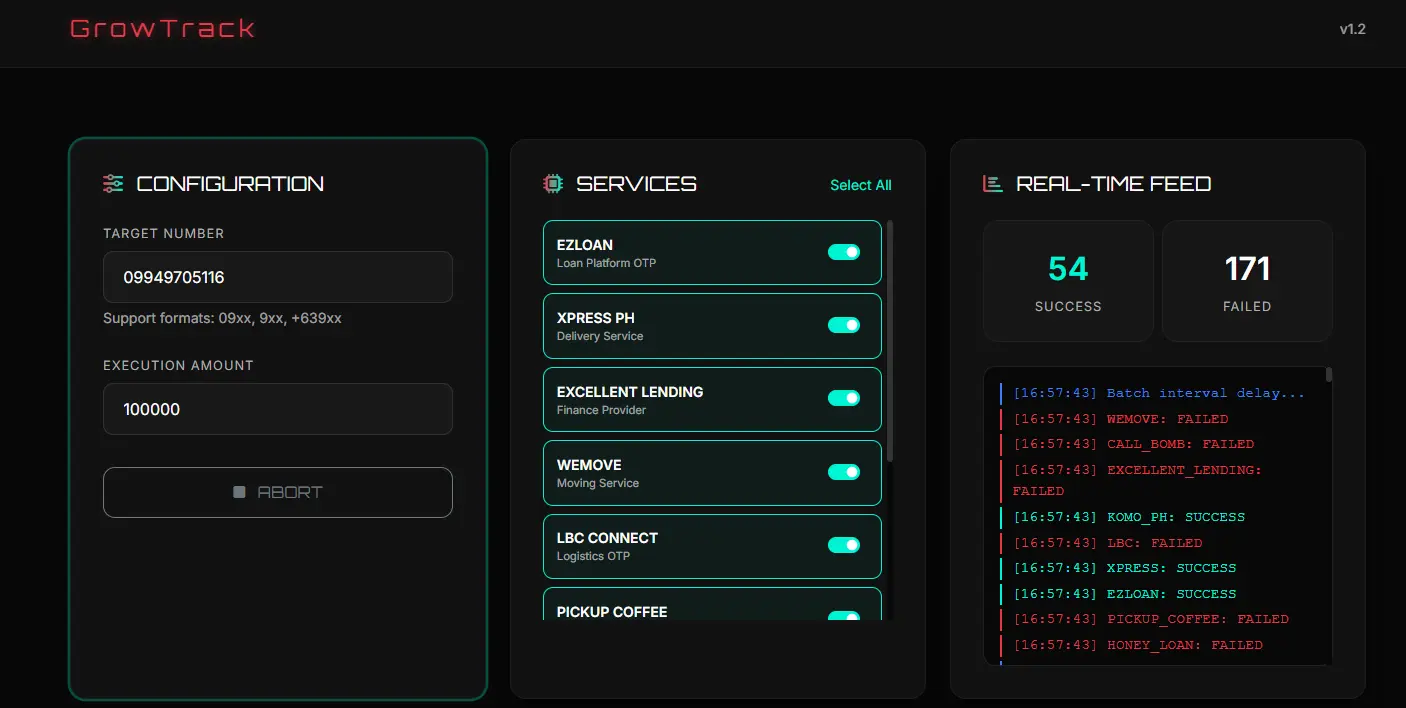Click 'PICKUP COFFEE' service title
Image resolution: width=1406 pixels, height=708 pixels.
tap(612, 612)
